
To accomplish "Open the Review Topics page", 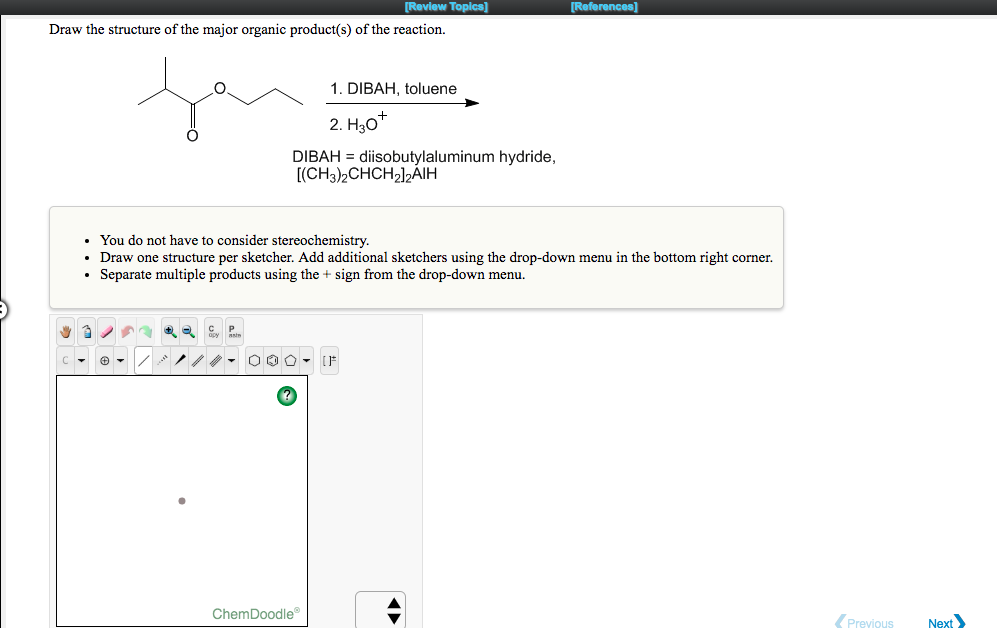I will pos(446,6).
